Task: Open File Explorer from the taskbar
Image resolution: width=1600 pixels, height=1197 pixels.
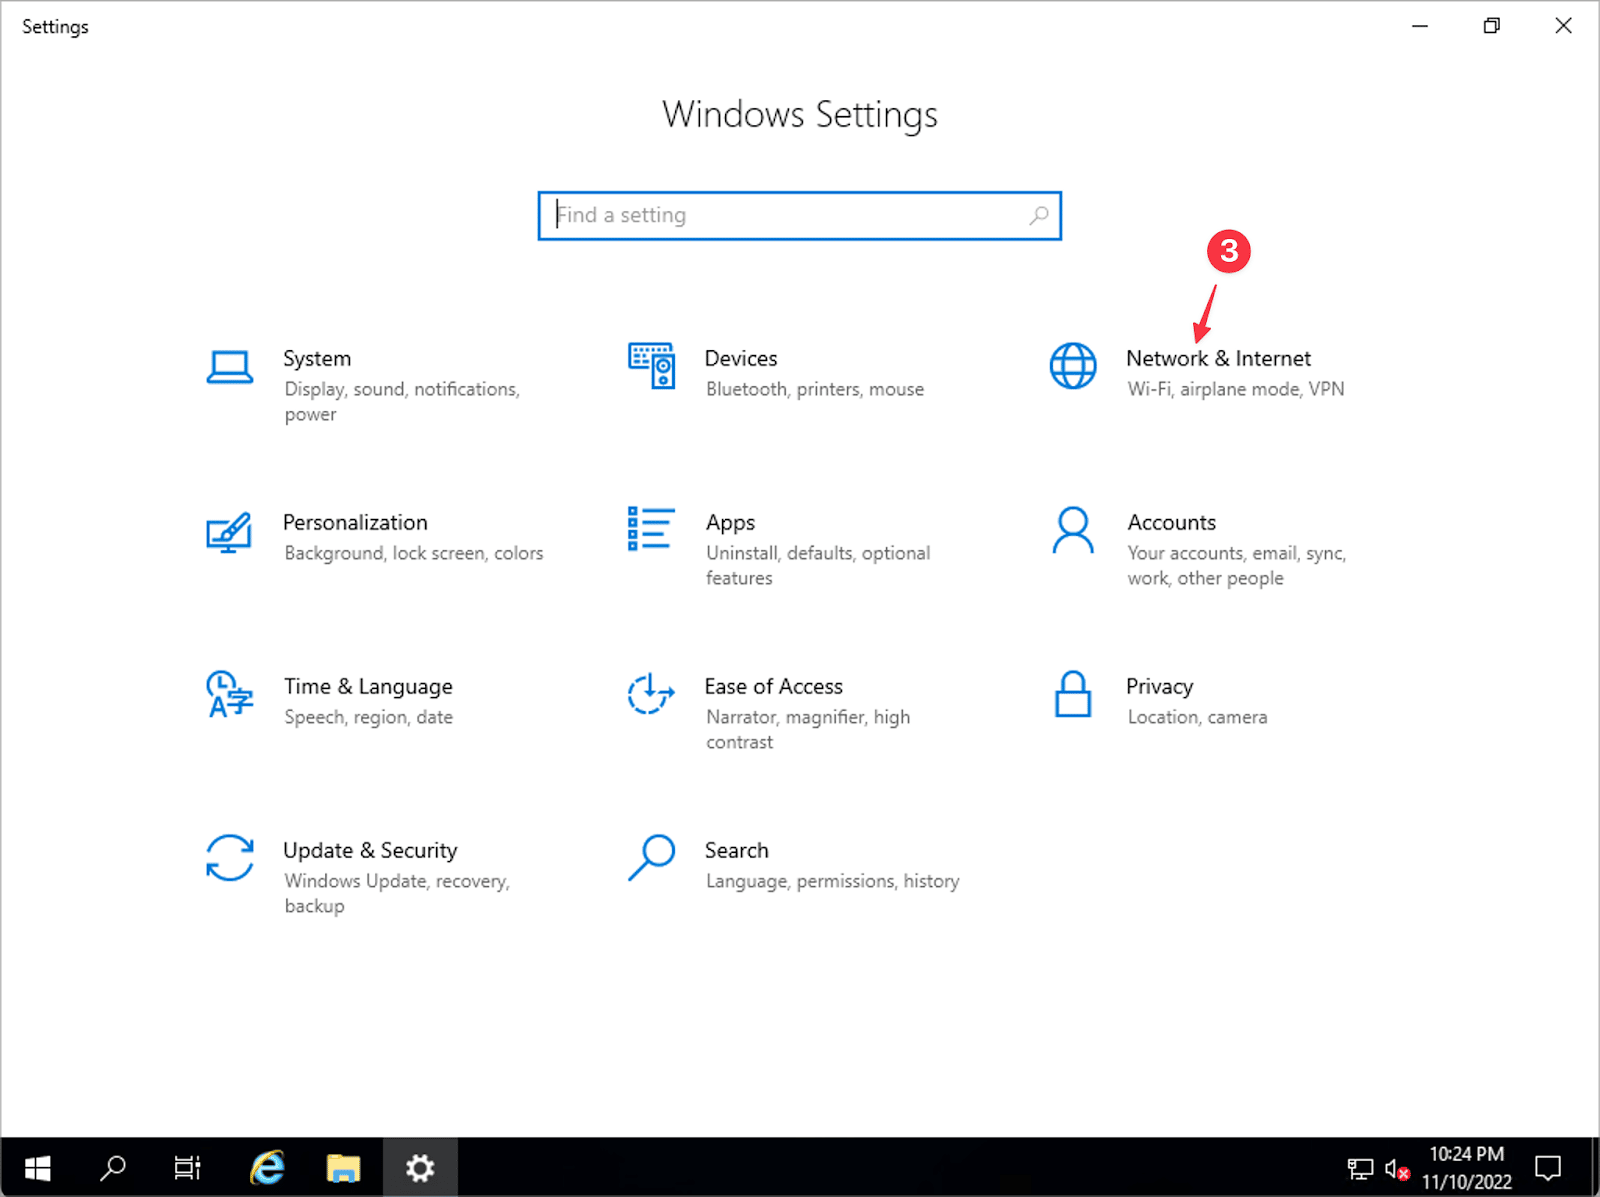Action: [x=343, y=1167]
